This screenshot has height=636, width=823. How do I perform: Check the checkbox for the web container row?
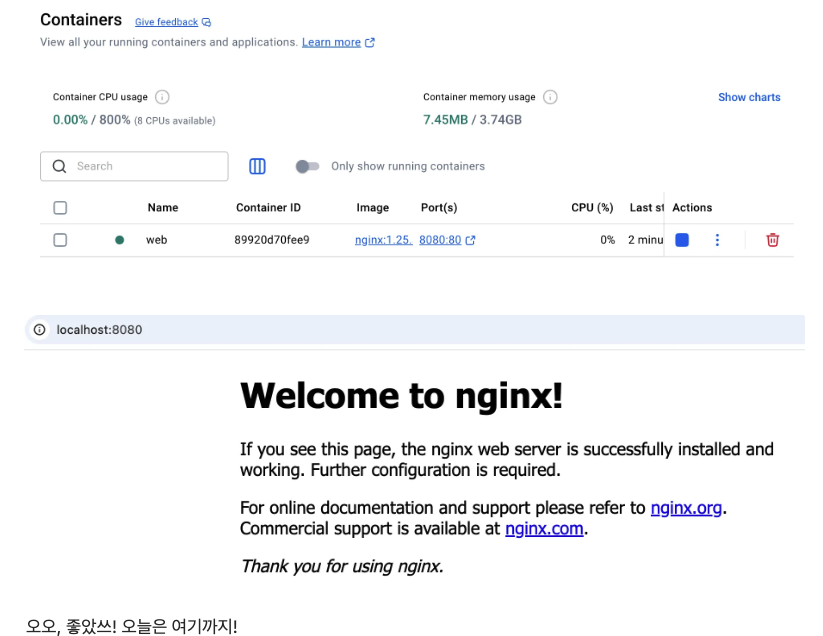(60, 240)
